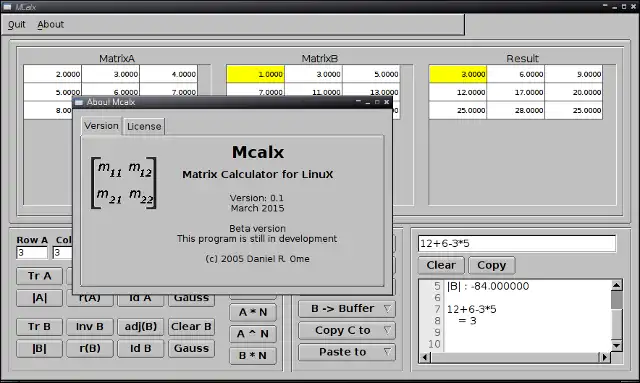
Task: Click the output log scroll down arrow
Action: pos(616,346)
